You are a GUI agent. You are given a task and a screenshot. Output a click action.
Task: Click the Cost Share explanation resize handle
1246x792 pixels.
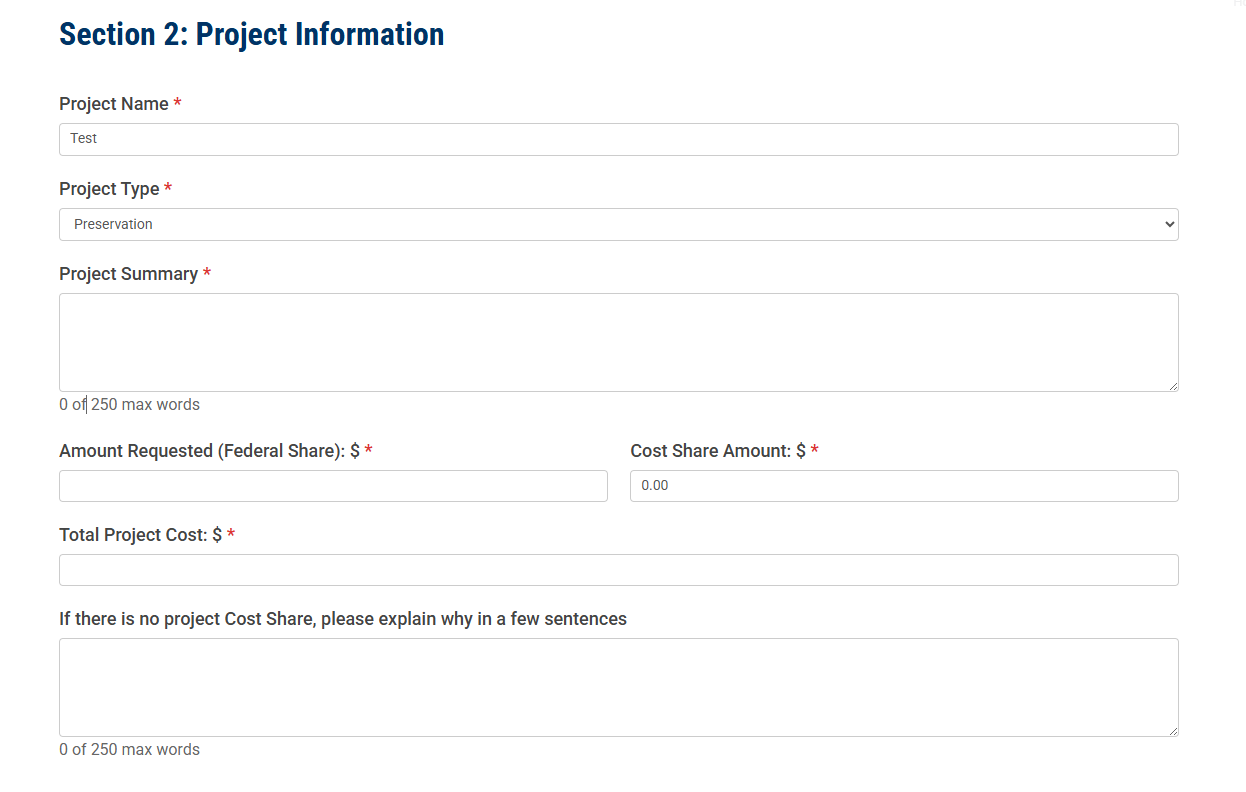(x=1173, y=731)
